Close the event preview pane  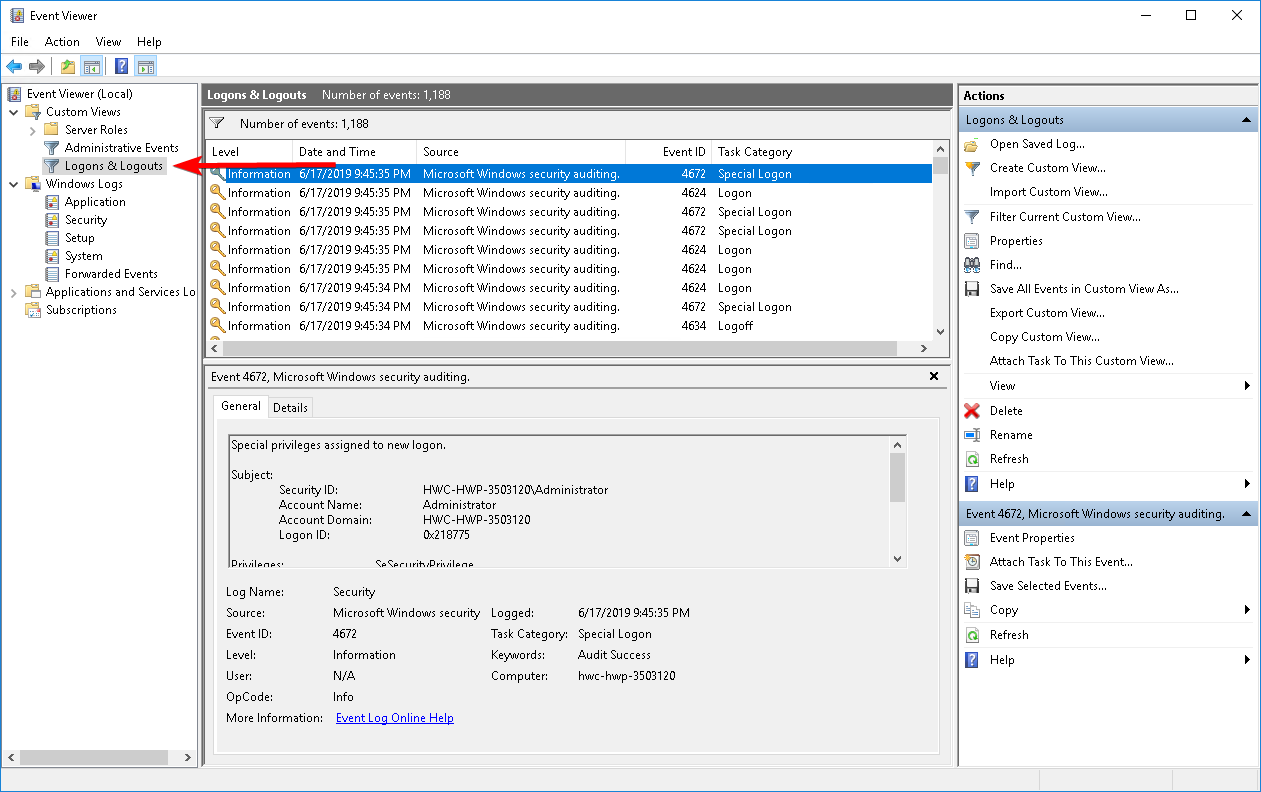934,377
